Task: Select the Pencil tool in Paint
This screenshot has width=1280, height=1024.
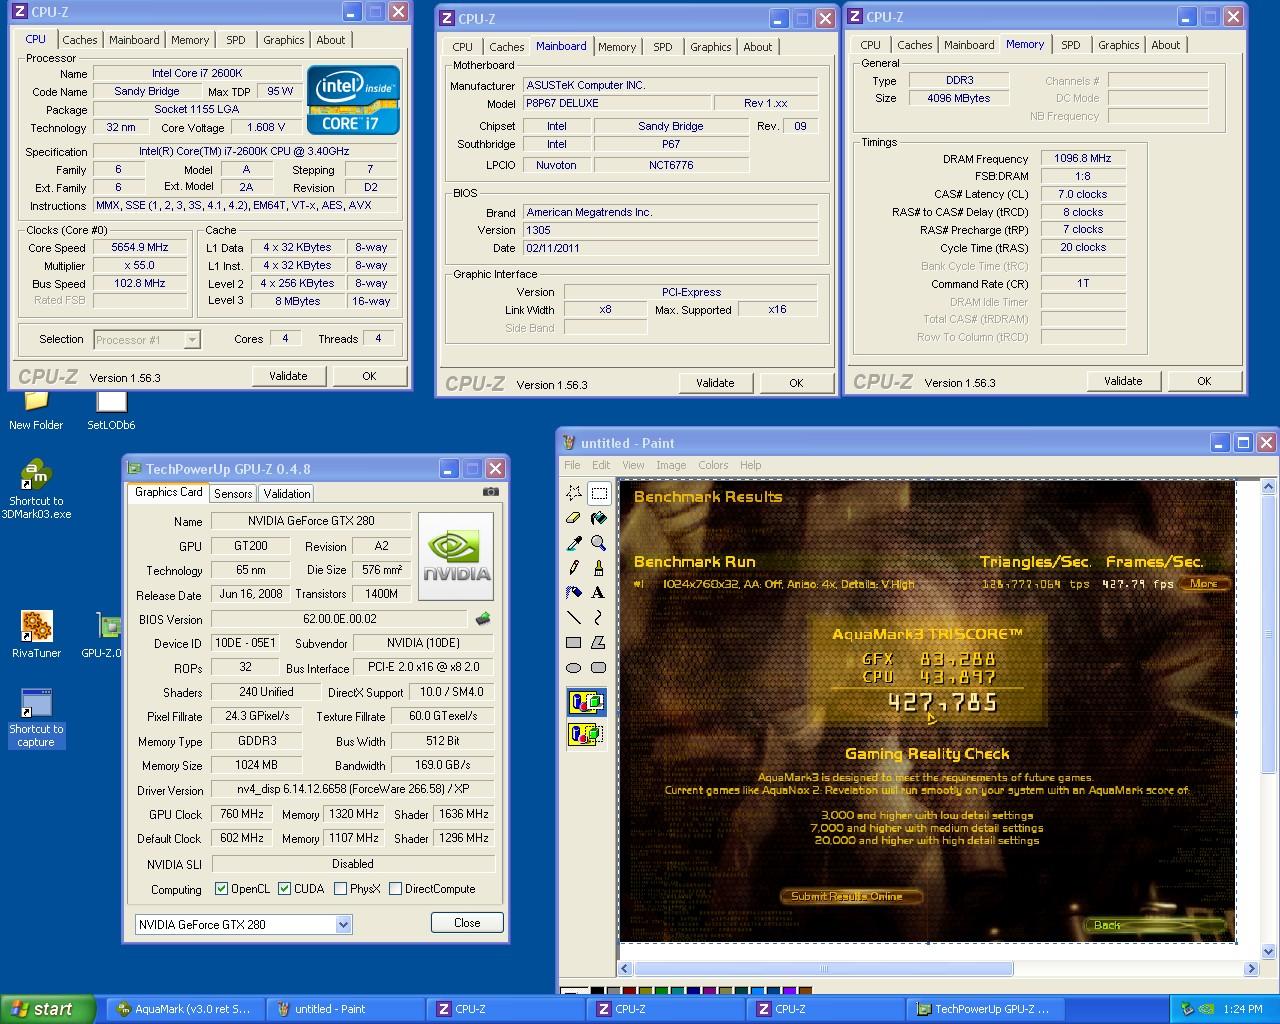Action: point(574,568)
